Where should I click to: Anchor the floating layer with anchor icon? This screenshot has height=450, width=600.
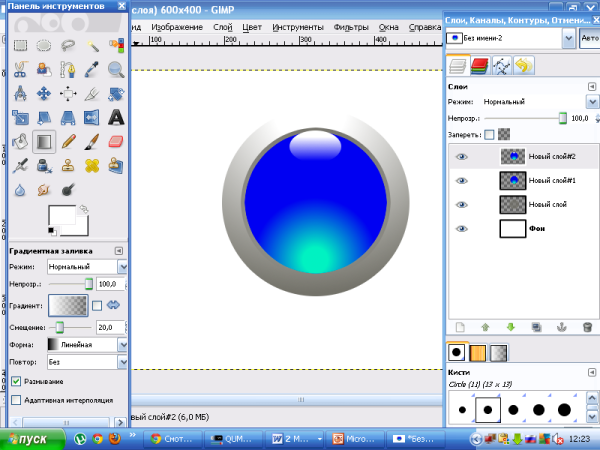click(562, 326)
